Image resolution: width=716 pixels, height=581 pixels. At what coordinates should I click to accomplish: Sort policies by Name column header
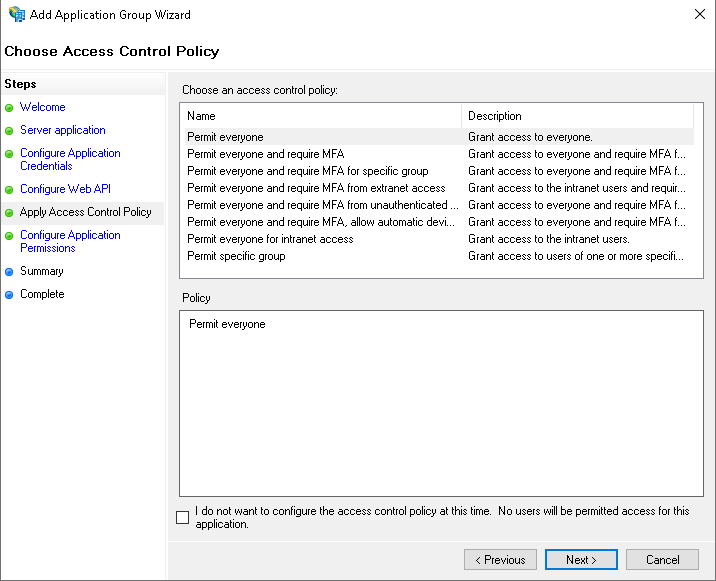(320, 116)
